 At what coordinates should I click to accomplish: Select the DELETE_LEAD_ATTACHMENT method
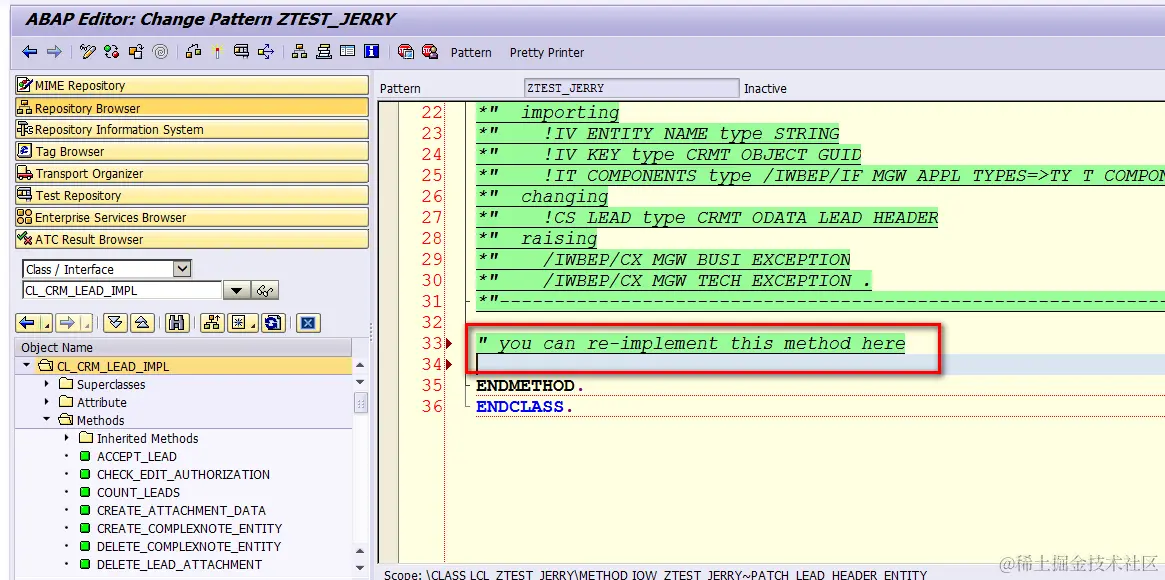(x=179, y=564)
